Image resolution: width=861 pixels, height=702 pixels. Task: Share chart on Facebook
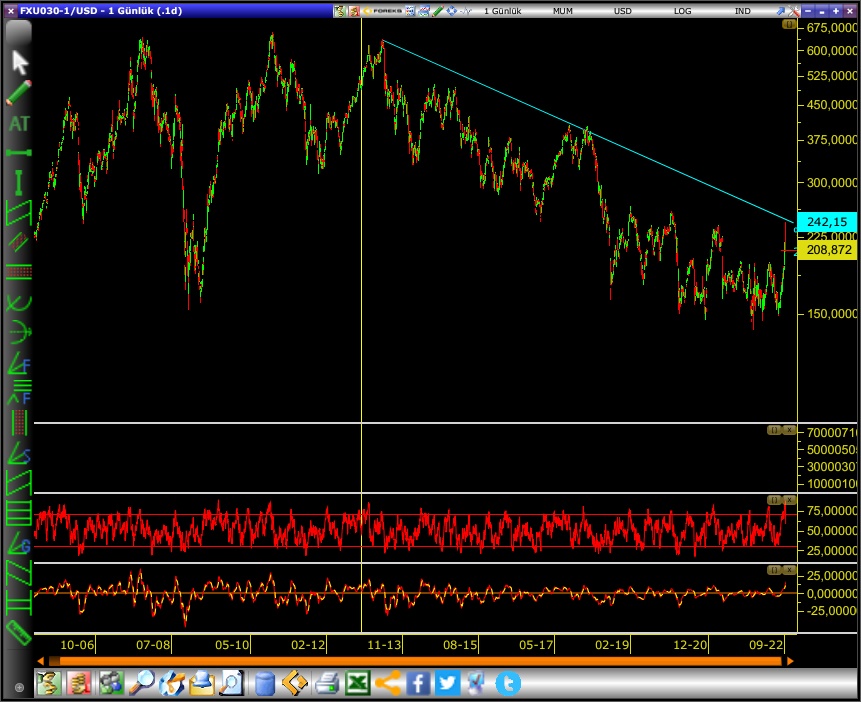[418, 683]
